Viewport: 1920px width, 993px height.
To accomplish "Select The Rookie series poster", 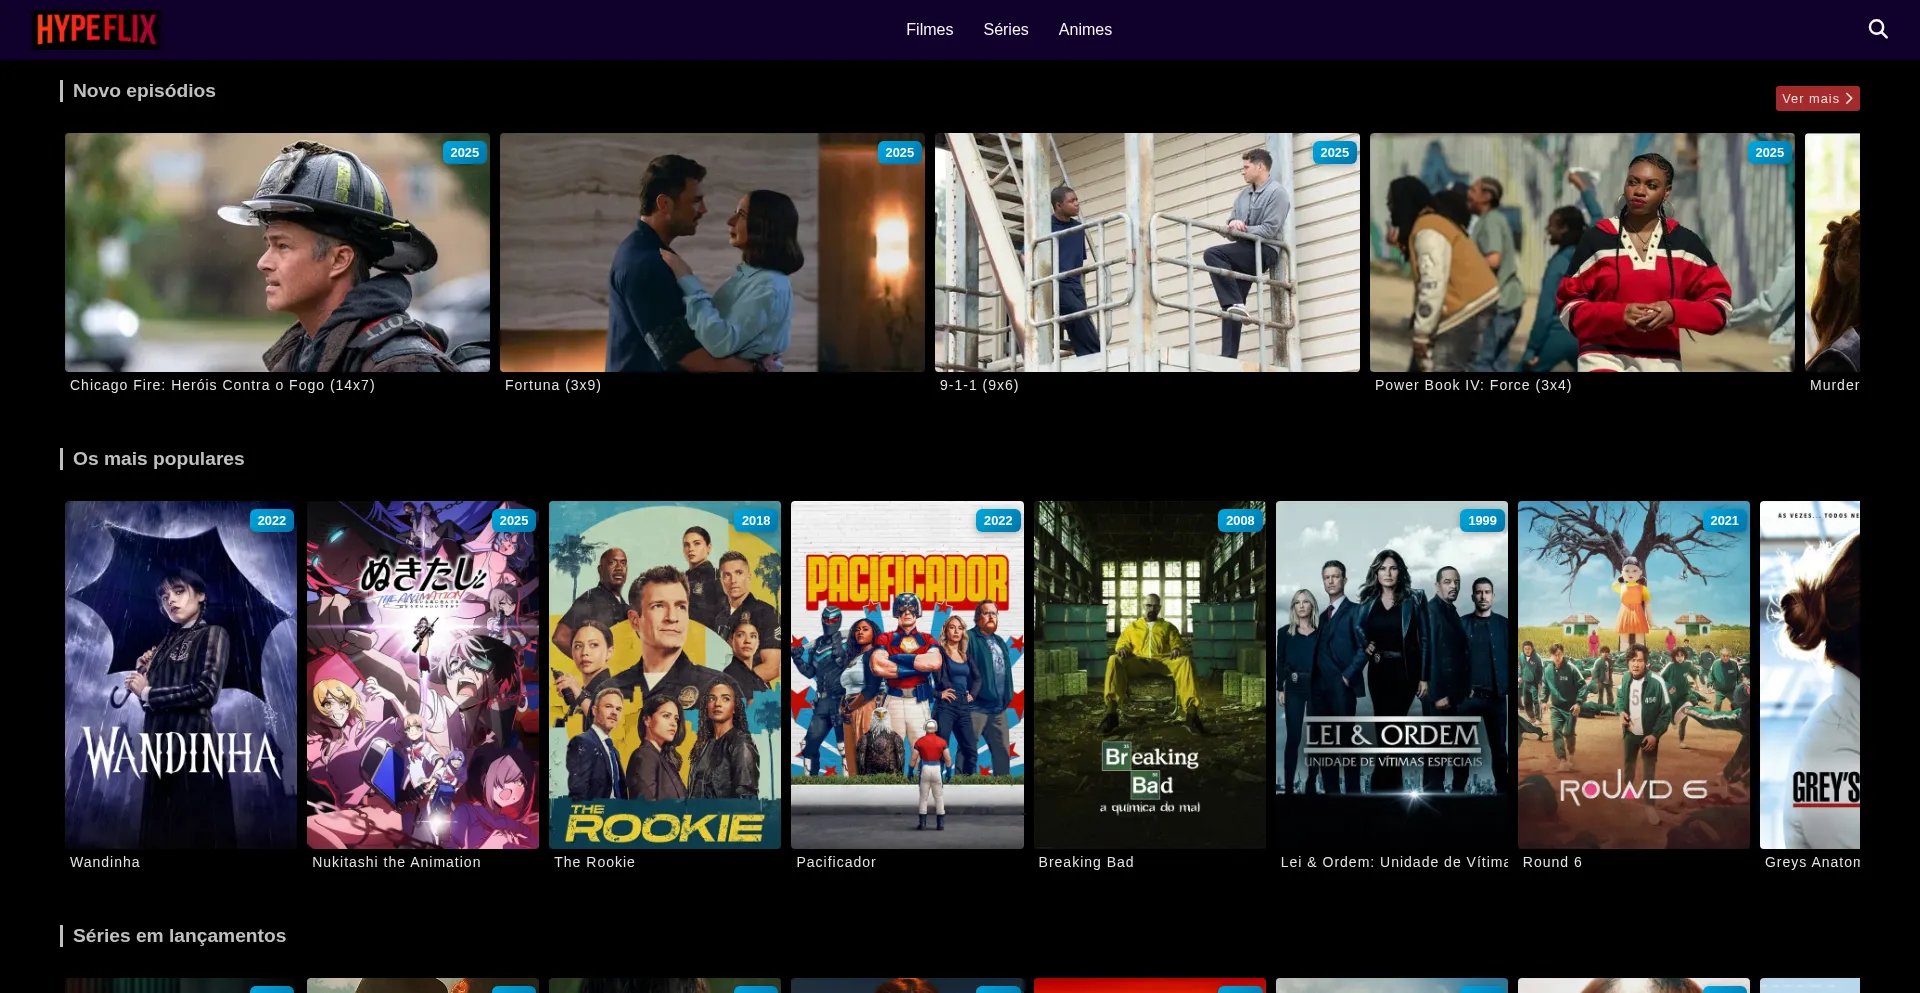I will point(664,675).
